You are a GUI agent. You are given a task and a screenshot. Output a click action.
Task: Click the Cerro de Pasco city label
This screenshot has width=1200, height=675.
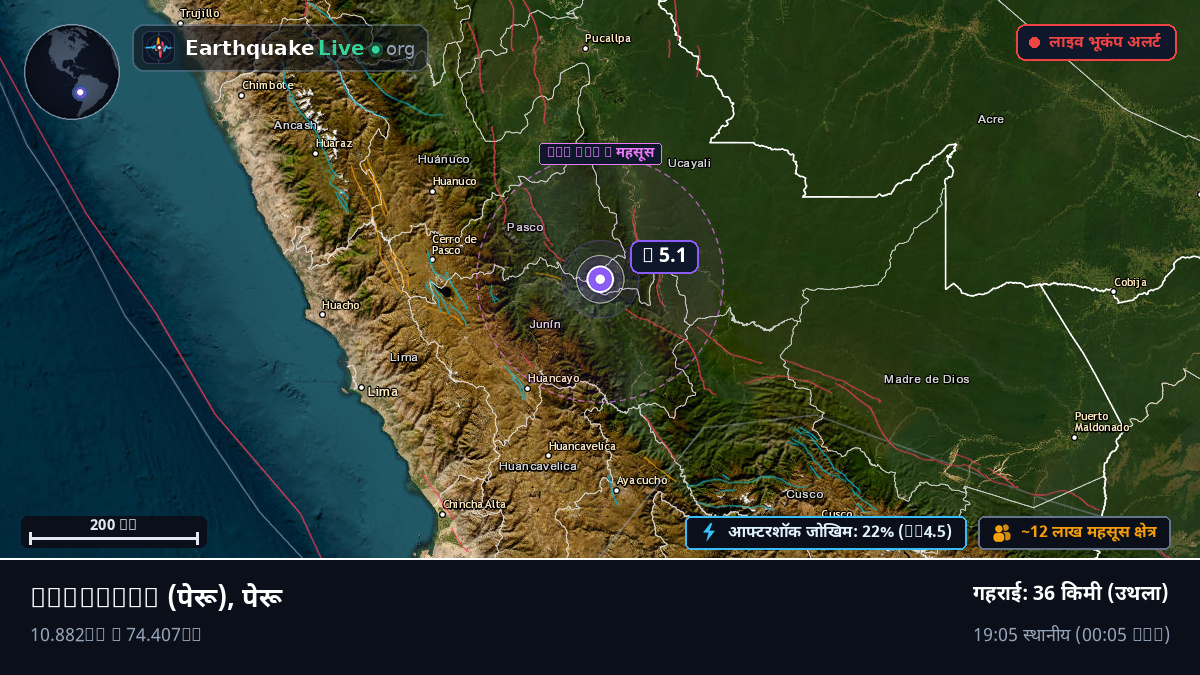tap(454, 244)
